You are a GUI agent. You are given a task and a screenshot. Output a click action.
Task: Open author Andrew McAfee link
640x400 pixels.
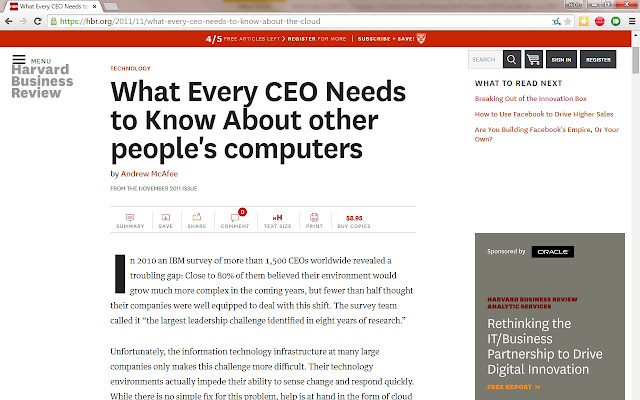click(149, 174)
